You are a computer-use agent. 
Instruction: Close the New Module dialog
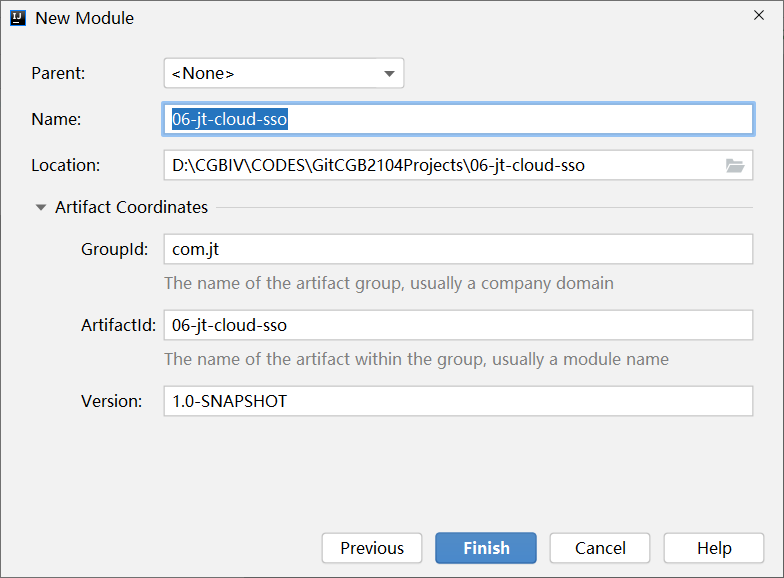point(758,16)
